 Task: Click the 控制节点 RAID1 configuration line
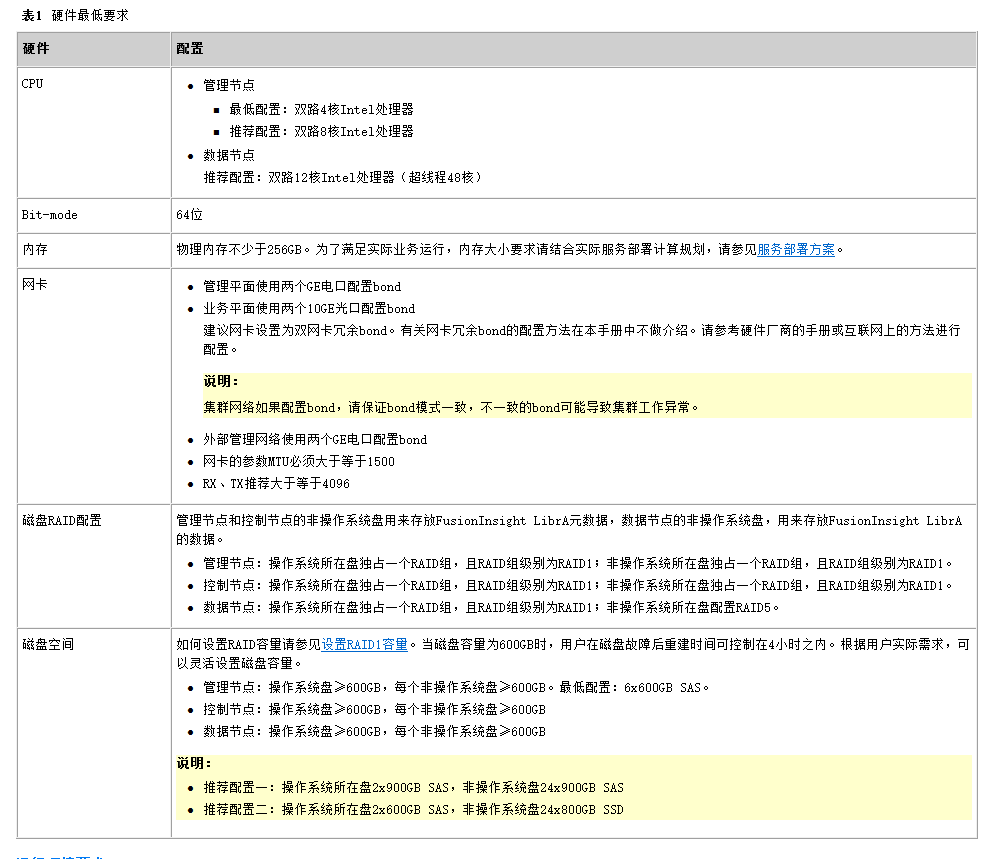pyautogui.click(x=578, y=586)
